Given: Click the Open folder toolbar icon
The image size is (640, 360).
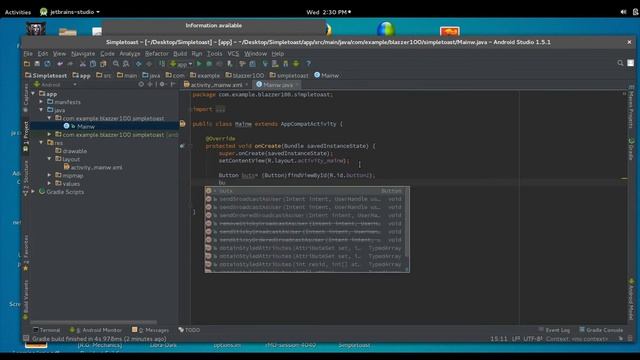Looking at the screenshot, I should click(27, 64).
